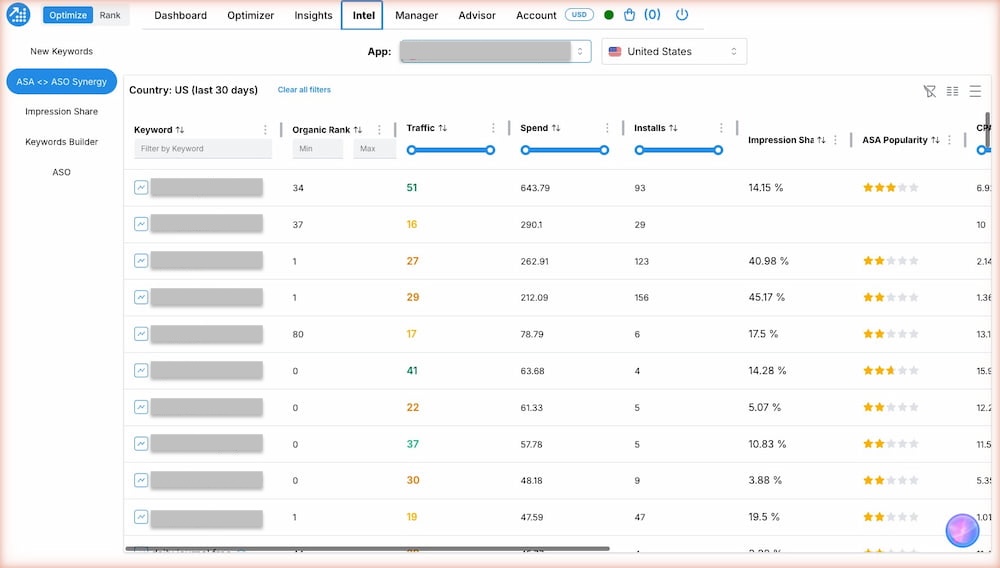Open the shopping bag cart icon

click(629, 15)
